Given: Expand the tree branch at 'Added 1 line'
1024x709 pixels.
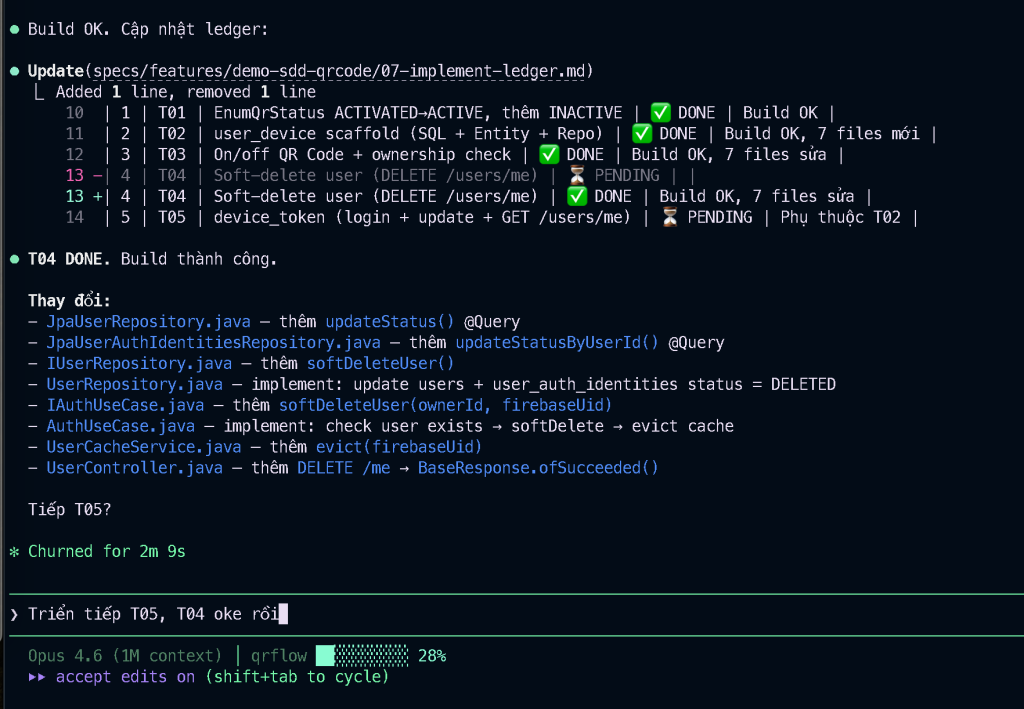Looking at the screenshot, I should [x=38, y=92].
